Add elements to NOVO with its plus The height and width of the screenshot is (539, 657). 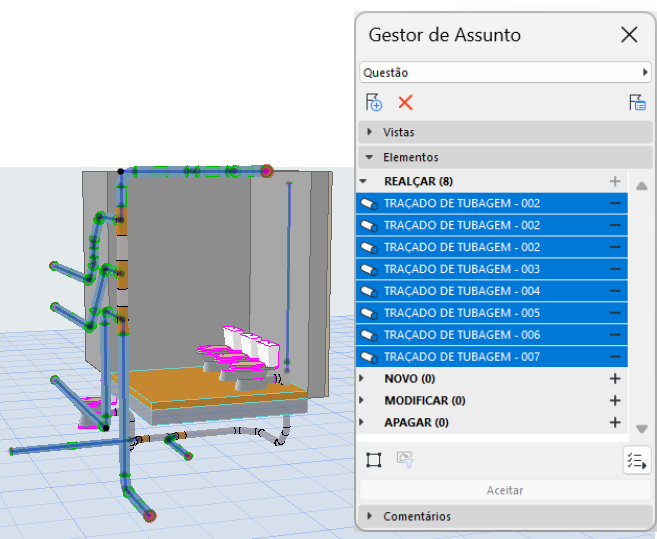[x=615, y=378]
